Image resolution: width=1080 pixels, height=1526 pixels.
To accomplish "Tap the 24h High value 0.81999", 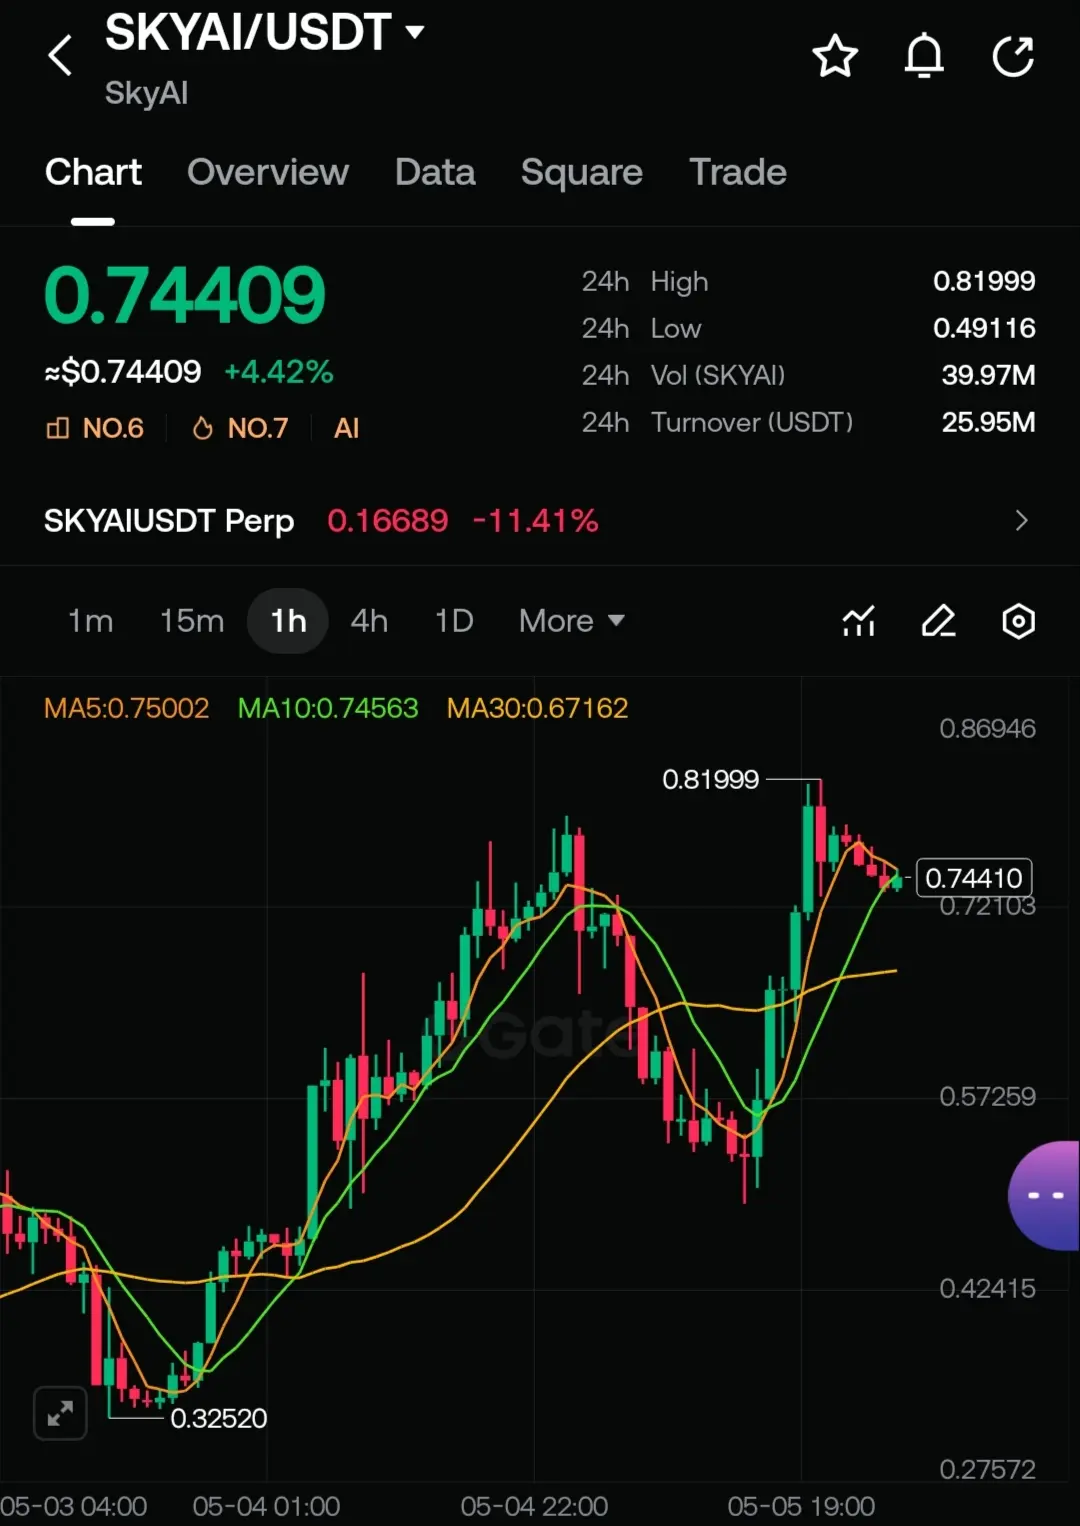I will pos(984,281).
